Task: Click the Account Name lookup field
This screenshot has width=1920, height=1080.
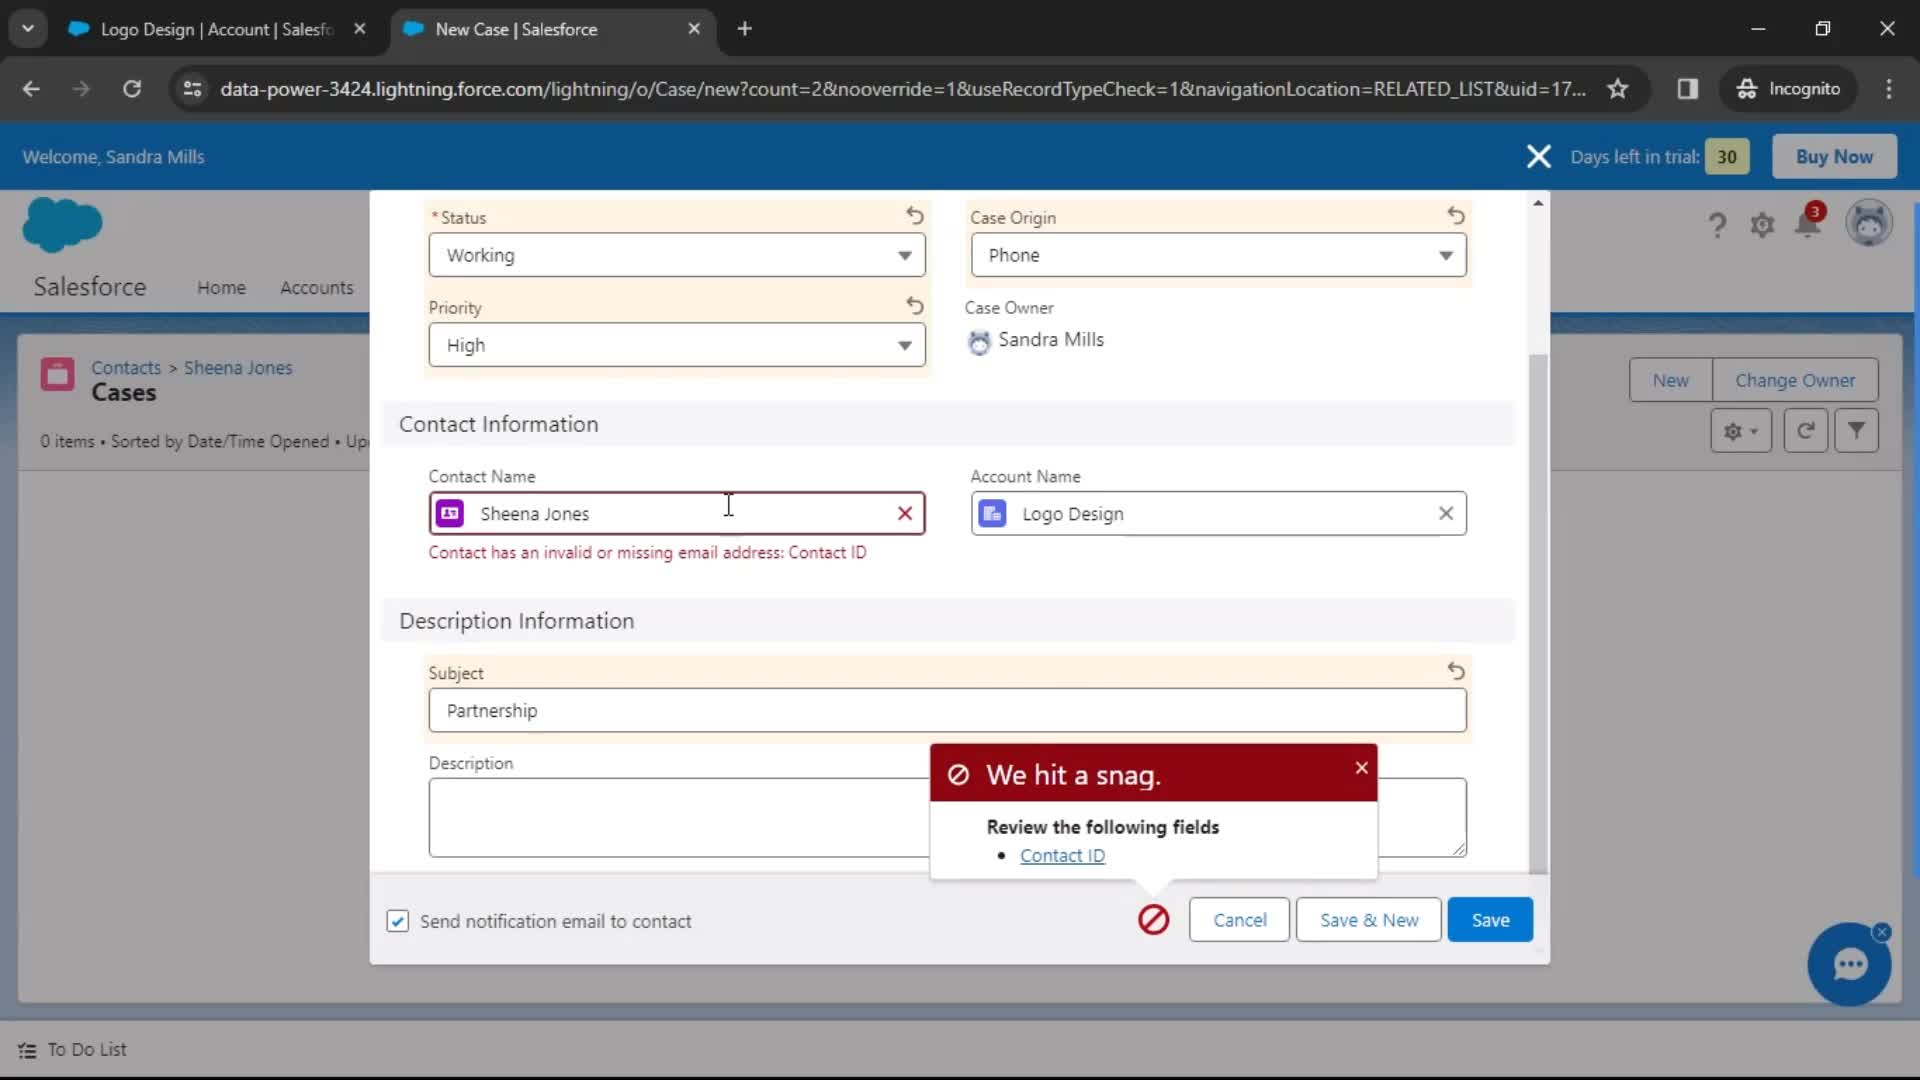Action: coord(1218,513)
